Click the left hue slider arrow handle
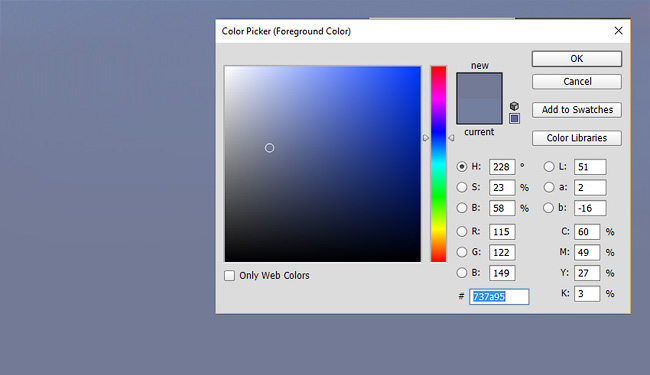The image size is (650, 375). click(426, 138)
